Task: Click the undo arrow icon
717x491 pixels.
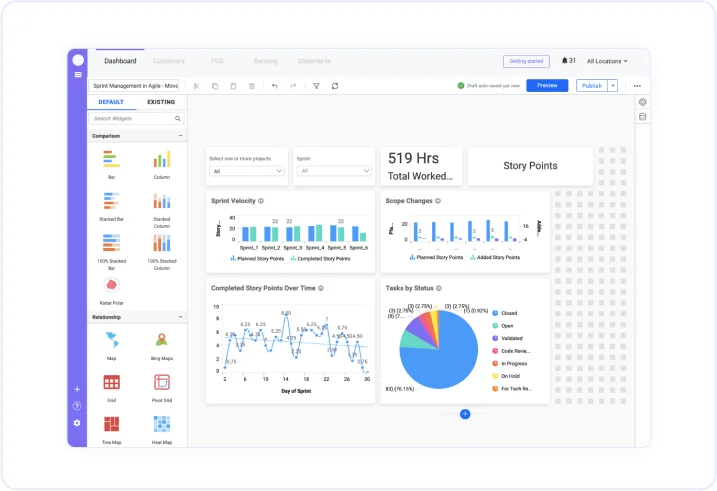Action: (x=274, y=86)
